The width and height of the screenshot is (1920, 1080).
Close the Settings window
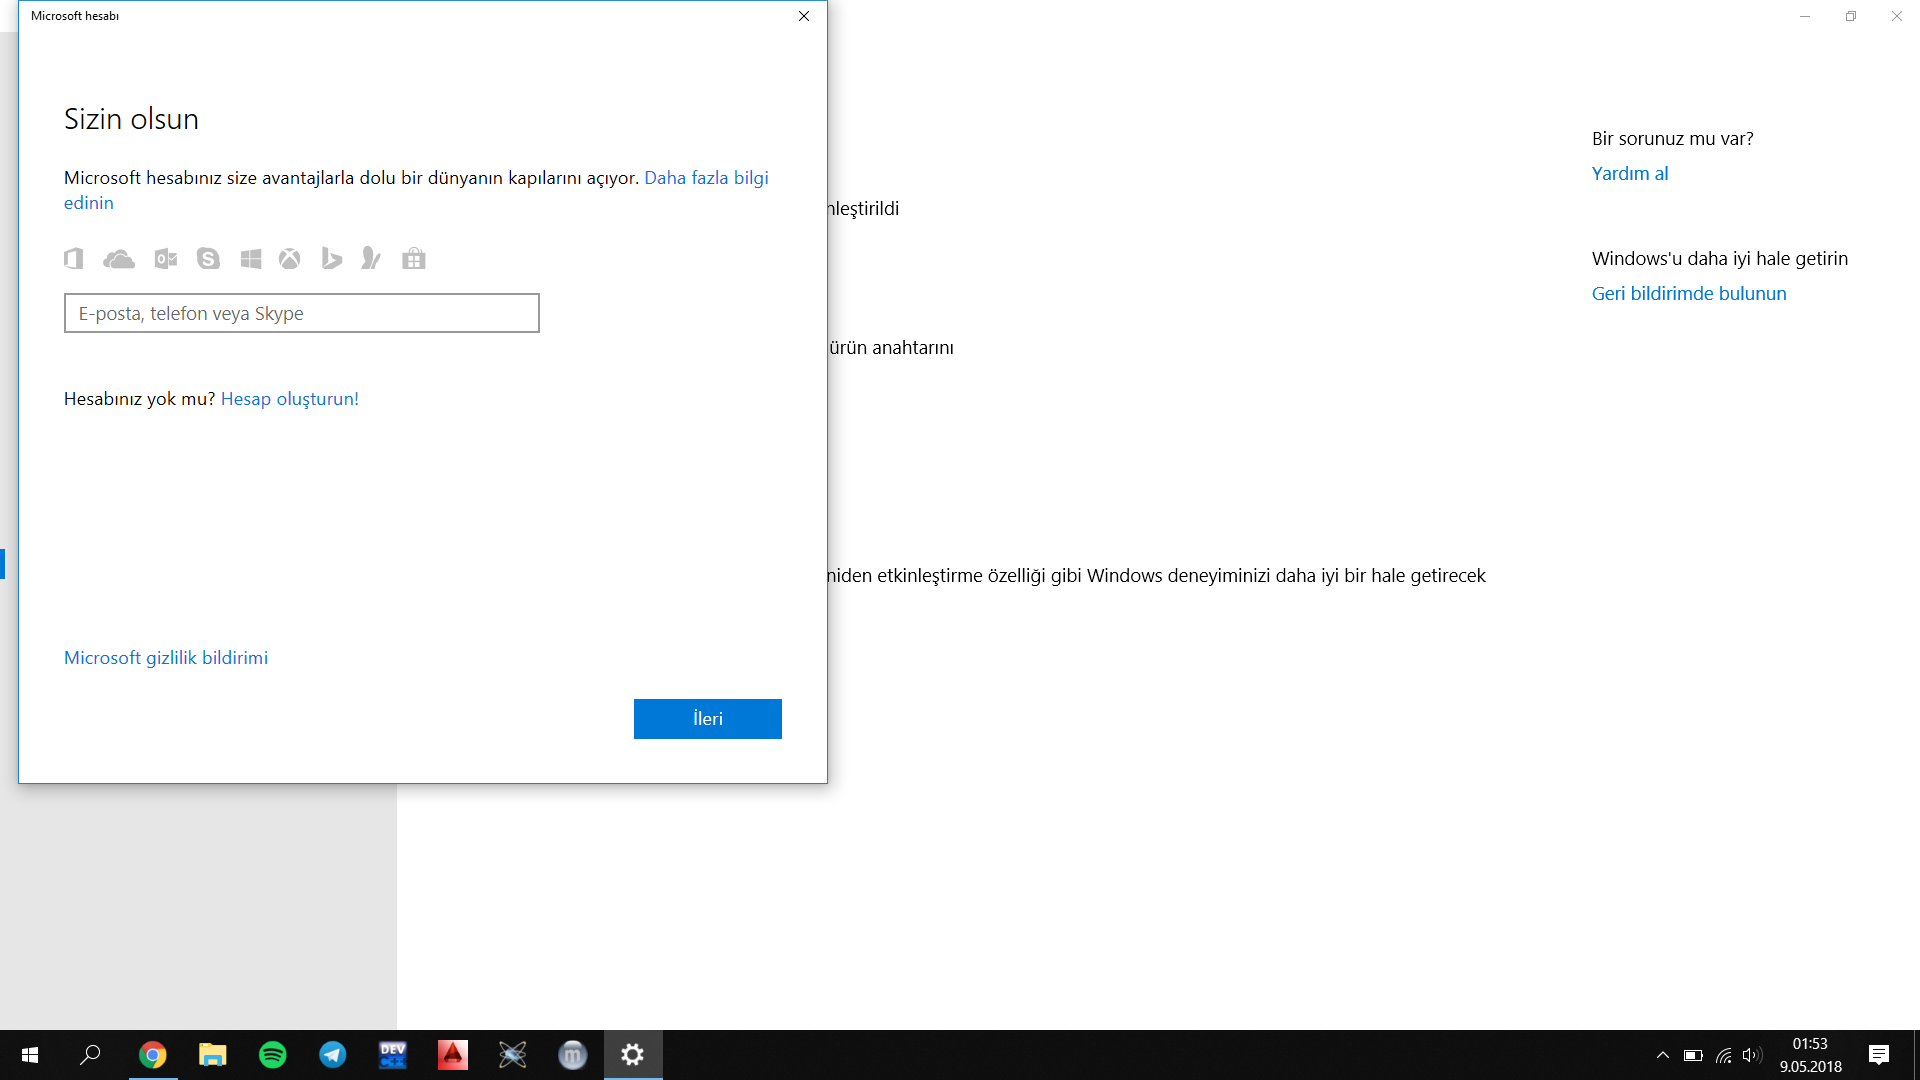click(x=1897, y=16)
